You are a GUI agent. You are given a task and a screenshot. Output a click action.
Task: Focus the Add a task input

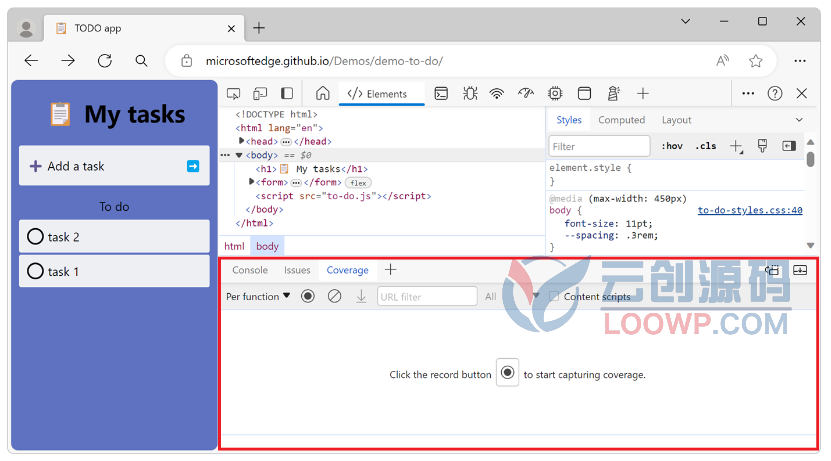(114, 166)
